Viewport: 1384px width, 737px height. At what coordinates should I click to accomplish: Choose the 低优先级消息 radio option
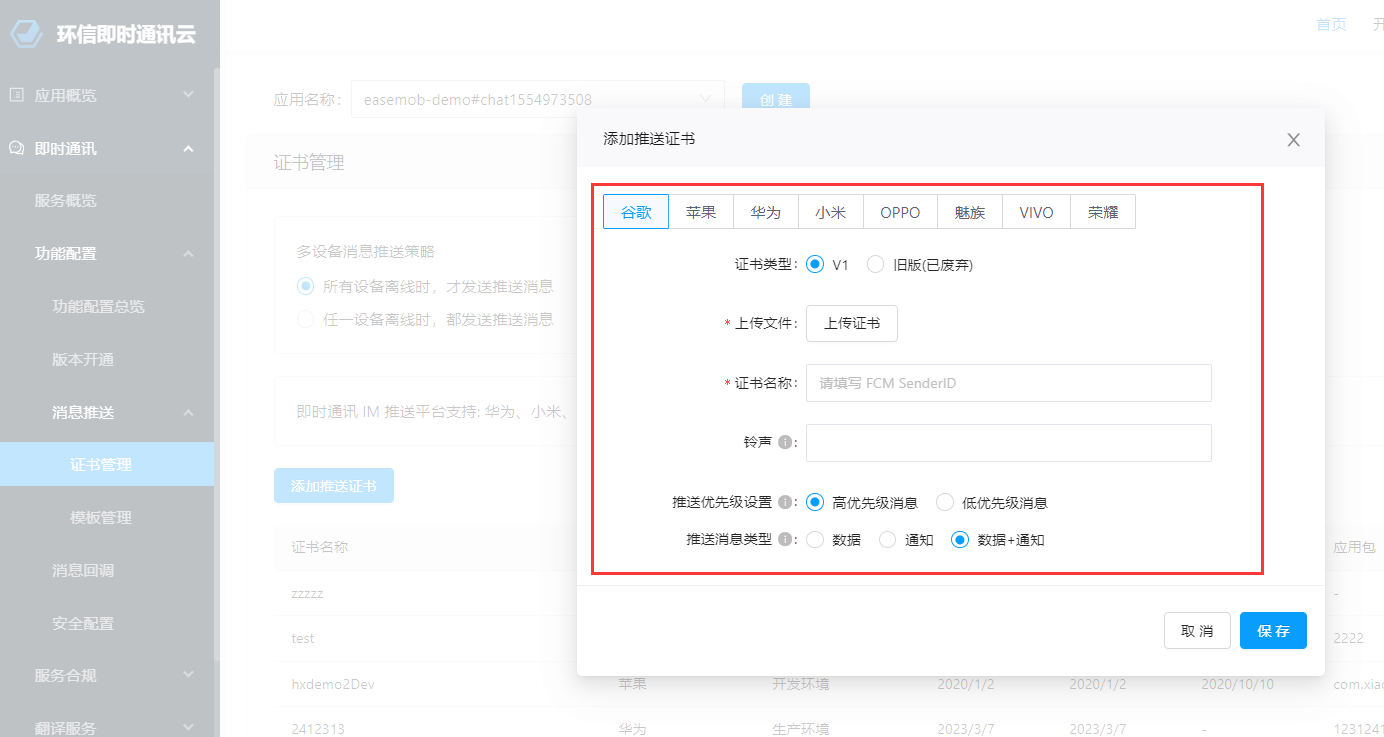[x=945, y=502]
